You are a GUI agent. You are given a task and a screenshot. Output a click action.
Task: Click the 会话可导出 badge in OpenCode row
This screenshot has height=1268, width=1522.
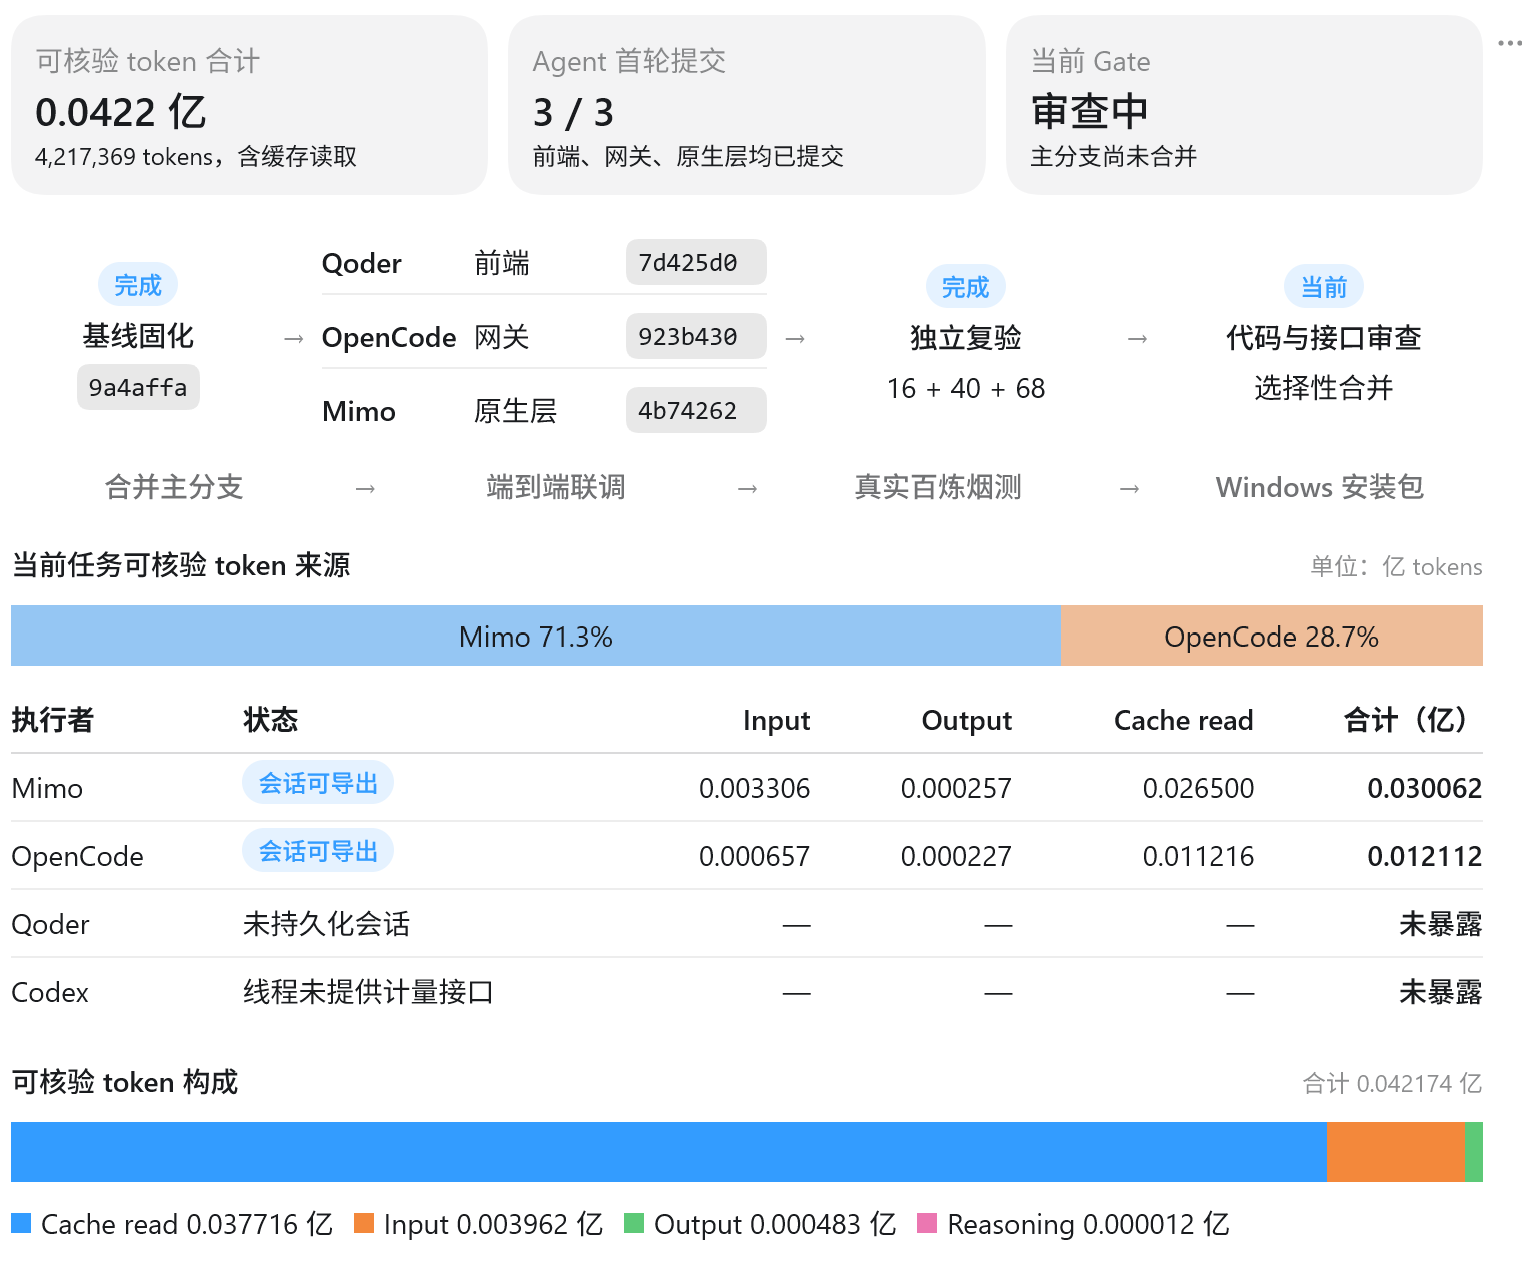point(318,851)
